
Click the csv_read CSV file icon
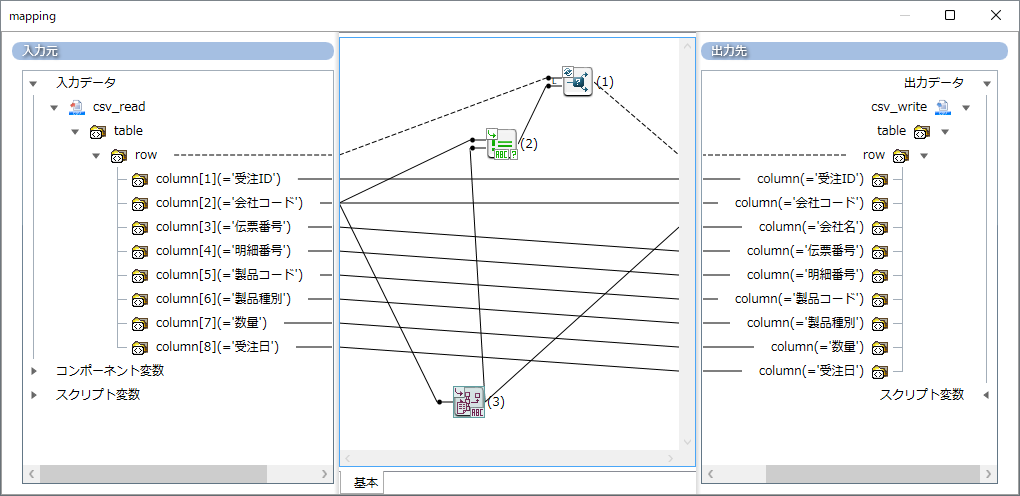pos(77,107)
